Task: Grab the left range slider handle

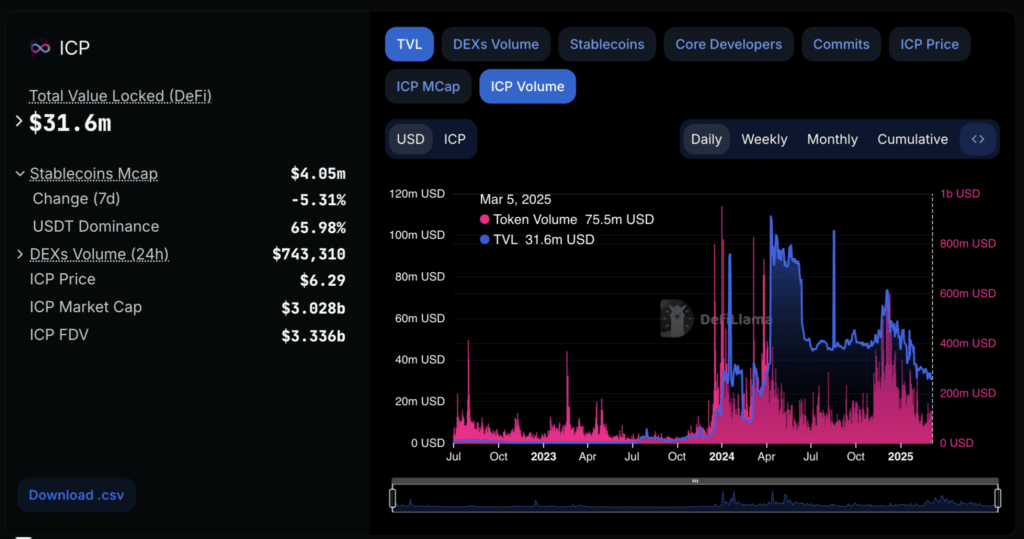Action: pyautogui.click(x=392, y=498)
